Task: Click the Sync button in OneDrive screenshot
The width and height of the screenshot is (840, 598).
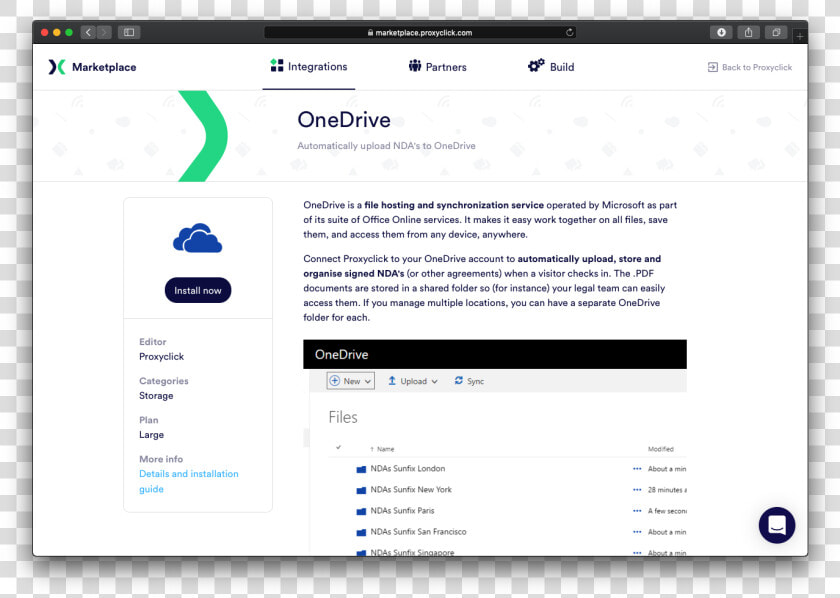Action: [x=469, y=381]
